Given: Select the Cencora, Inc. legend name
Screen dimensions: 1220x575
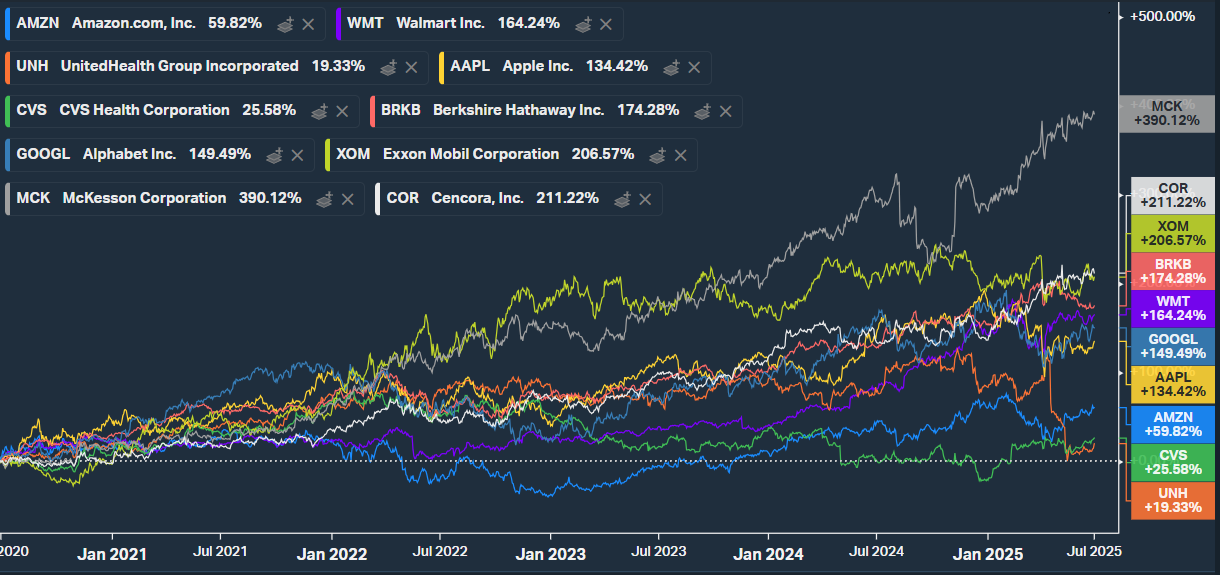Looking at the screenshot, I should tap(477, 198).
